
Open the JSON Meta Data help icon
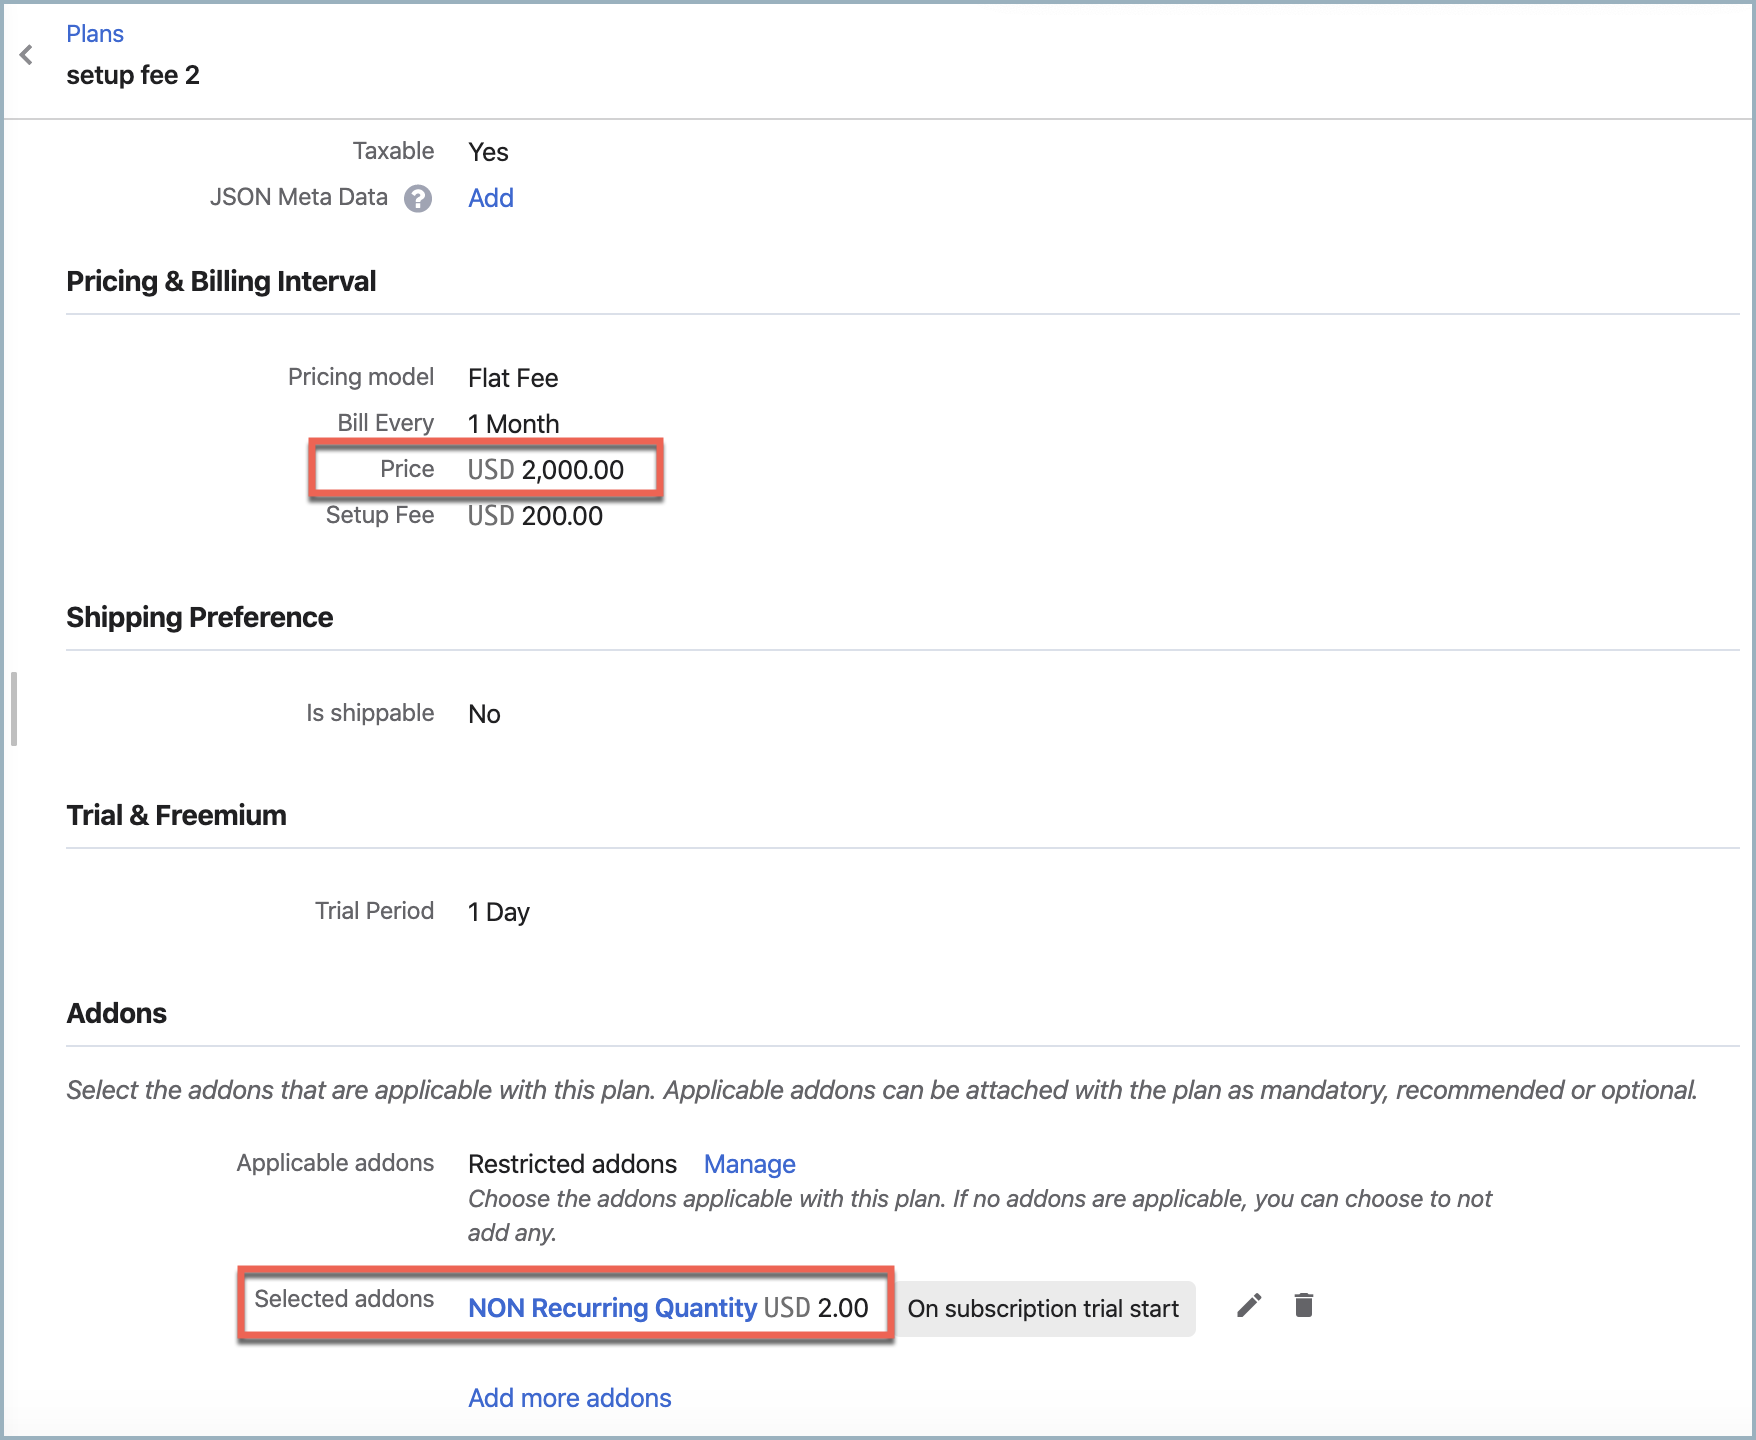click(417, 199)
